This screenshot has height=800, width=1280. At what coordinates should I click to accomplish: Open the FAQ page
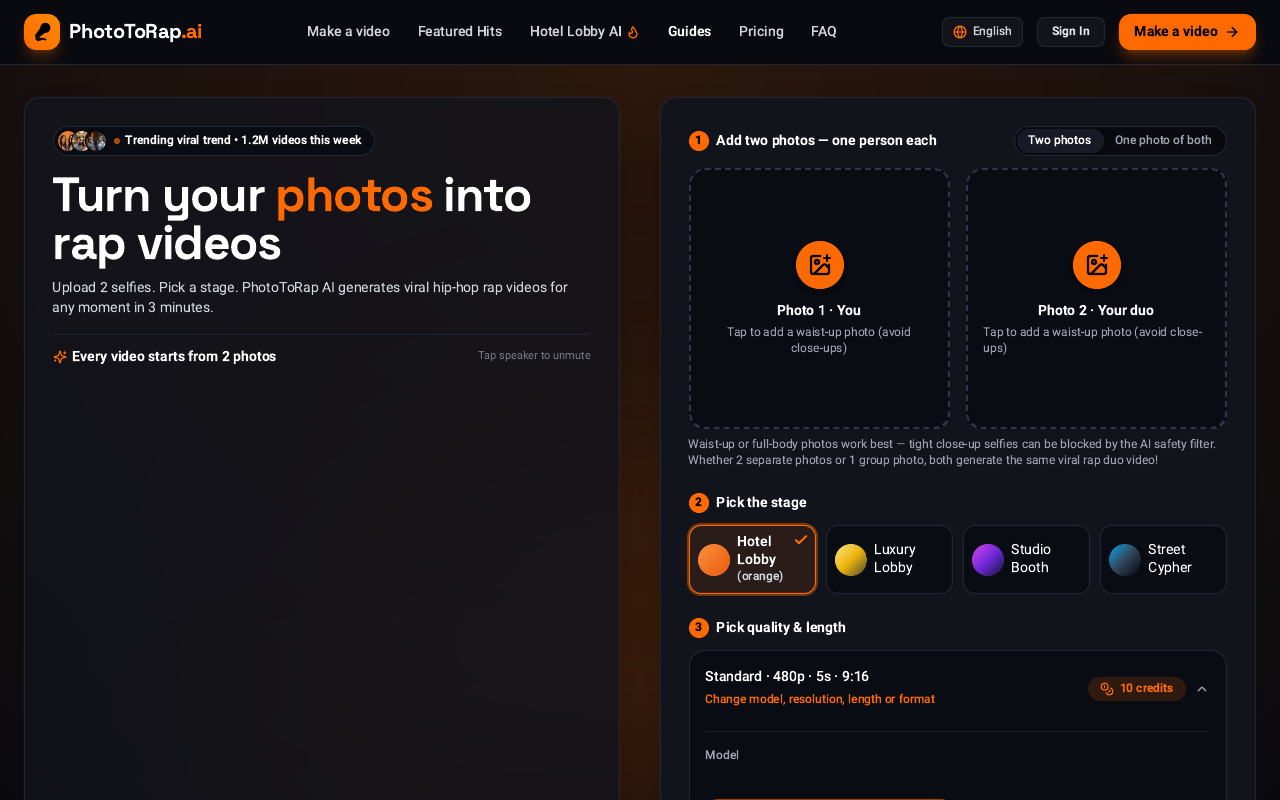[x=824, y=32]
